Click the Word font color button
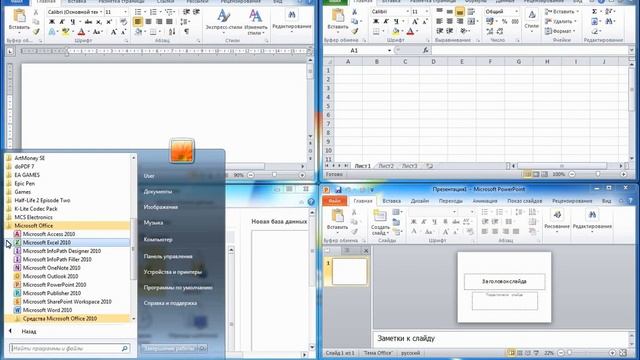This screenshot has height=360, width=640. click(82, 31)
